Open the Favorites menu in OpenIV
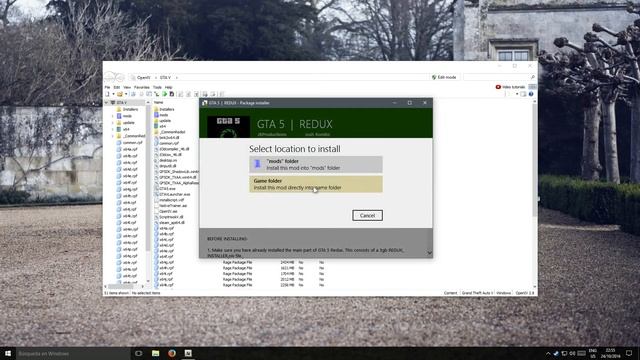The width and height of the screenshot is (640, 360). [x=142, y=87]
